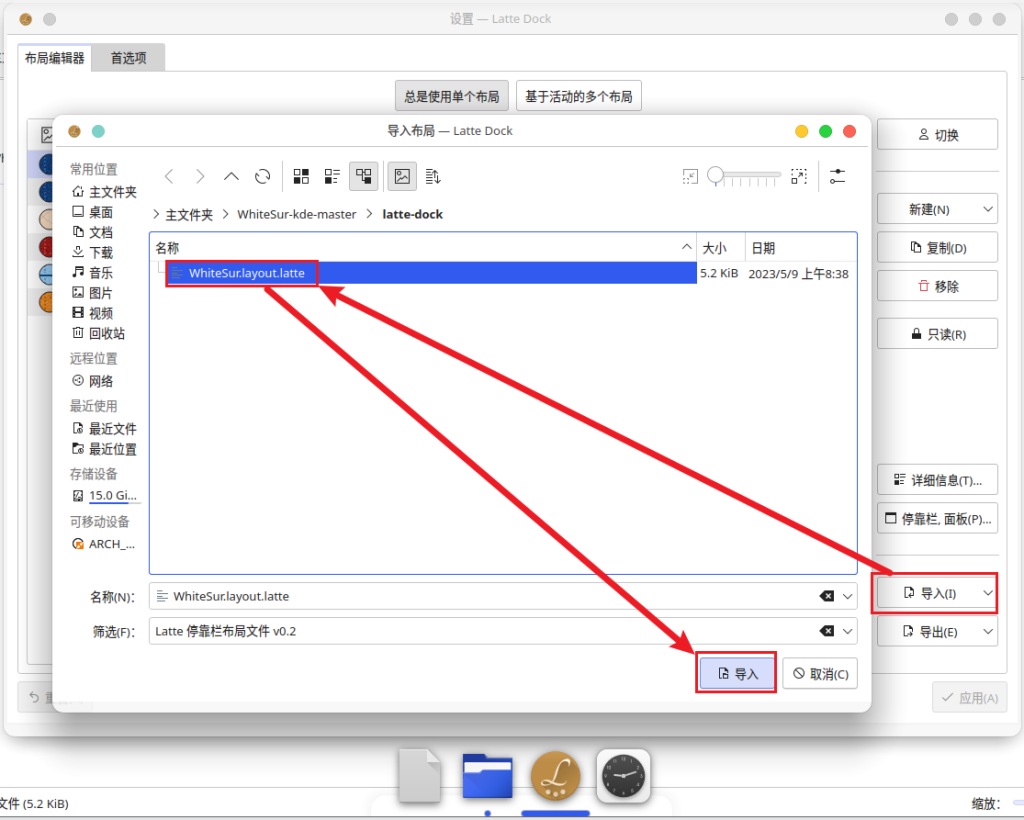Clear the 筛选 filter field

(x=827, y=631)
